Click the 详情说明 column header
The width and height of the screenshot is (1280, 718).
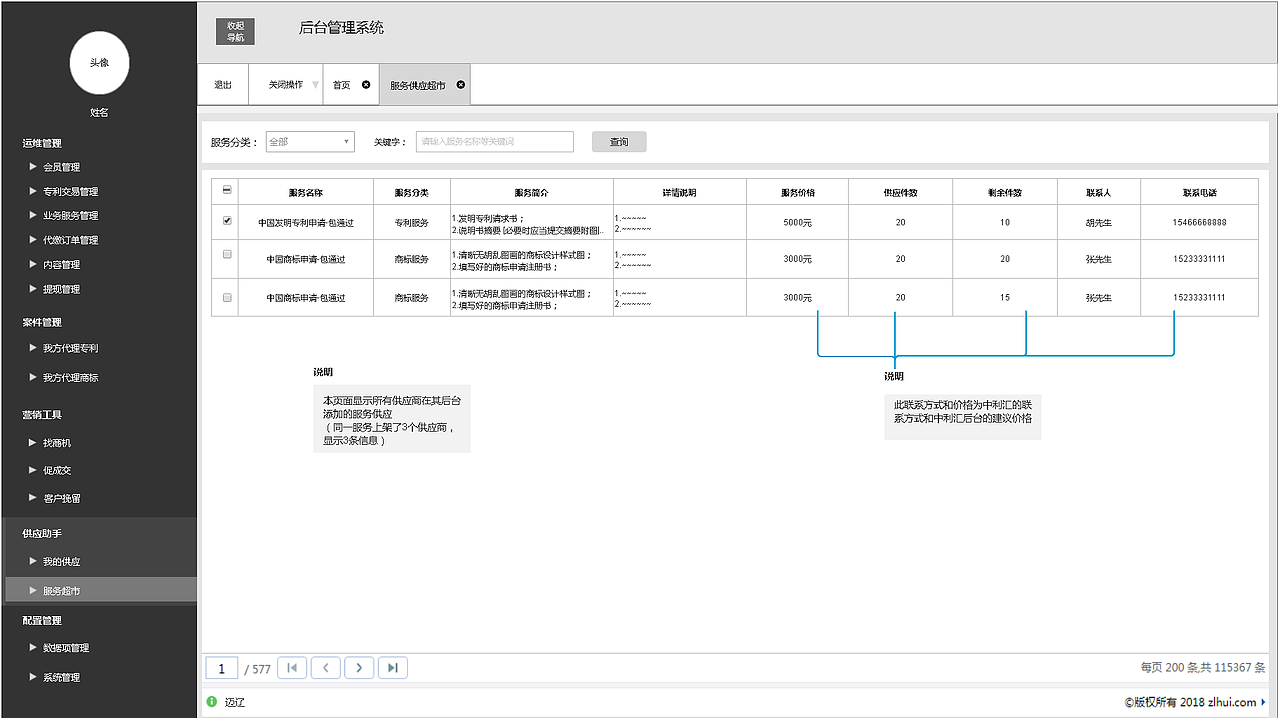680,192
